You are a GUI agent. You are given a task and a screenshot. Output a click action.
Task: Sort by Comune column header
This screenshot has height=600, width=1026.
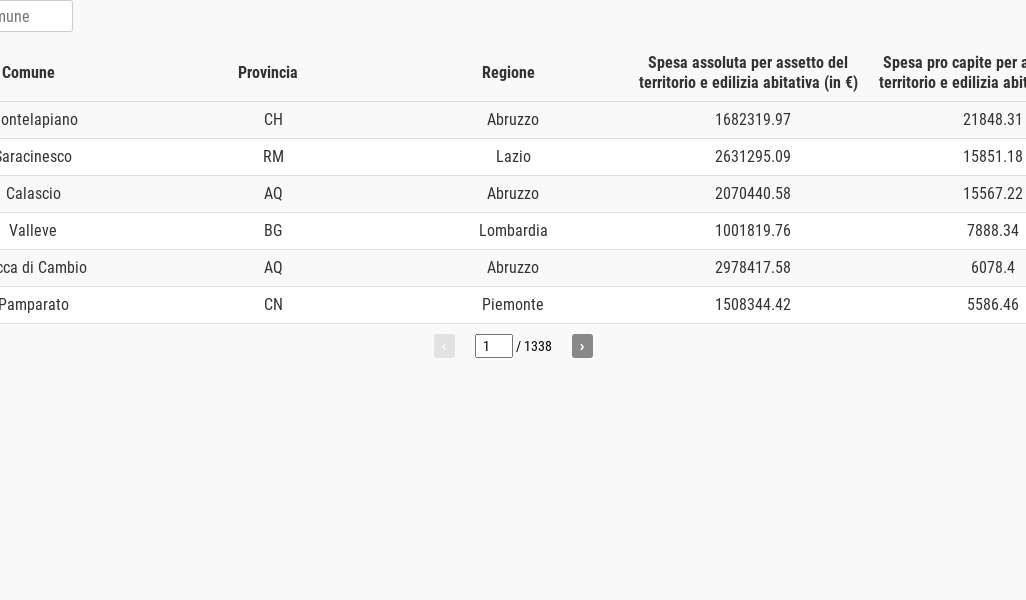[x=28, y=72]
